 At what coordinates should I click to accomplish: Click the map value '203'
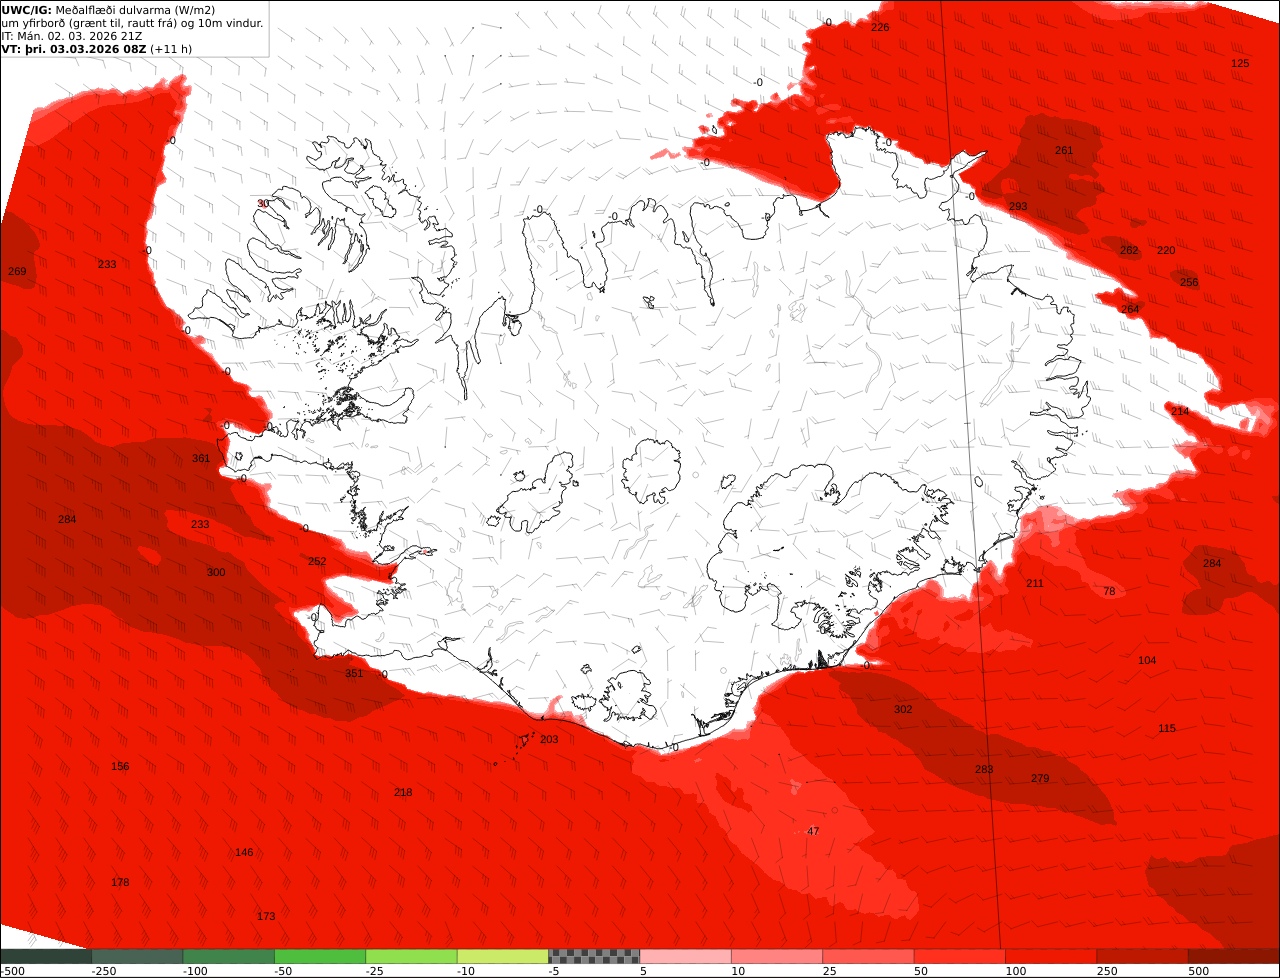(549, 739)
